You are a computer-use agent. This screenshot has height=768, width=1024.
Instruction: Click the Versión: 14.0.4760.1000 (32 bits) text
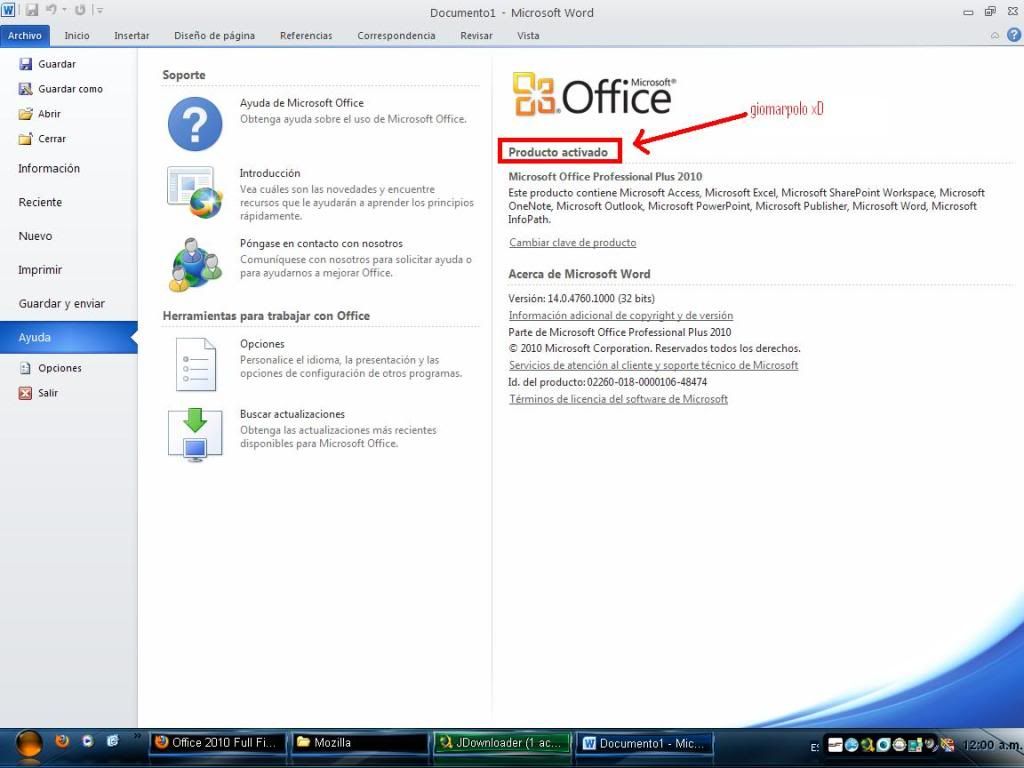(581, 298)
